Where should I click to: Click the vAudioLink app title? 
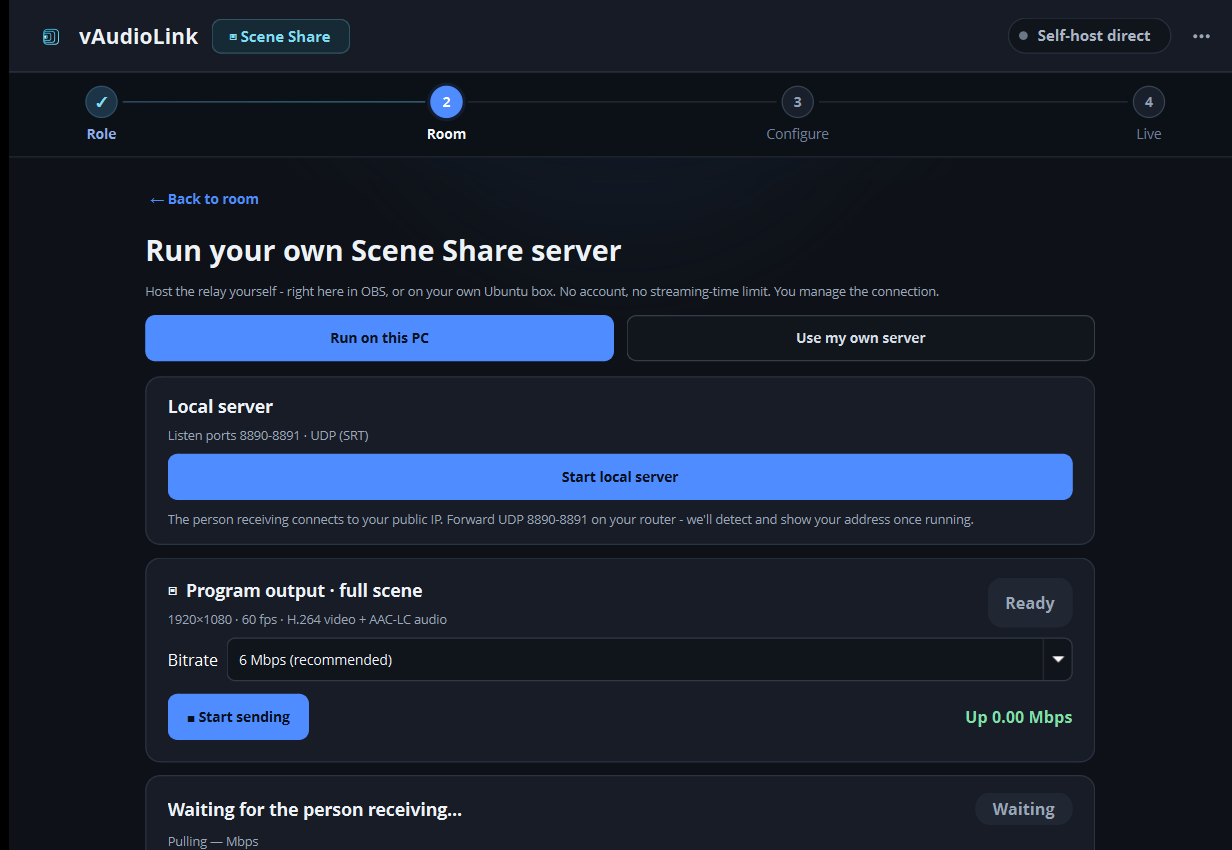[138, 37]
